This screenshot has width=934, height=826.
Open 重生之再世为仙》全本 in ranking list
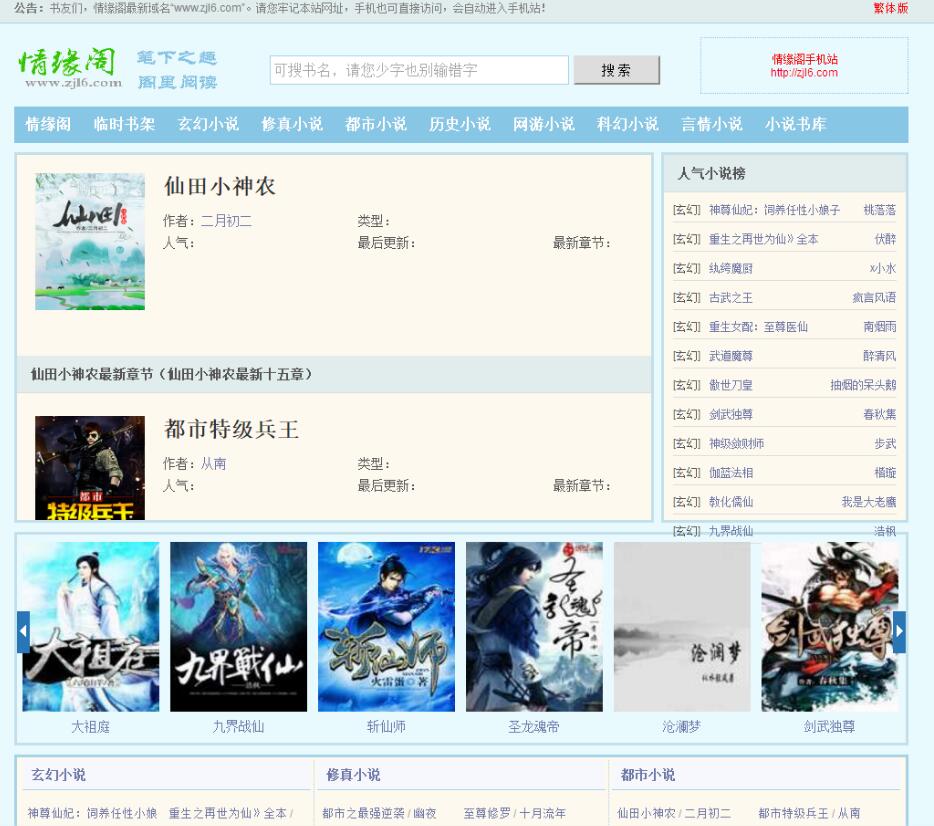pyautogui.click(x=764, y=239)
